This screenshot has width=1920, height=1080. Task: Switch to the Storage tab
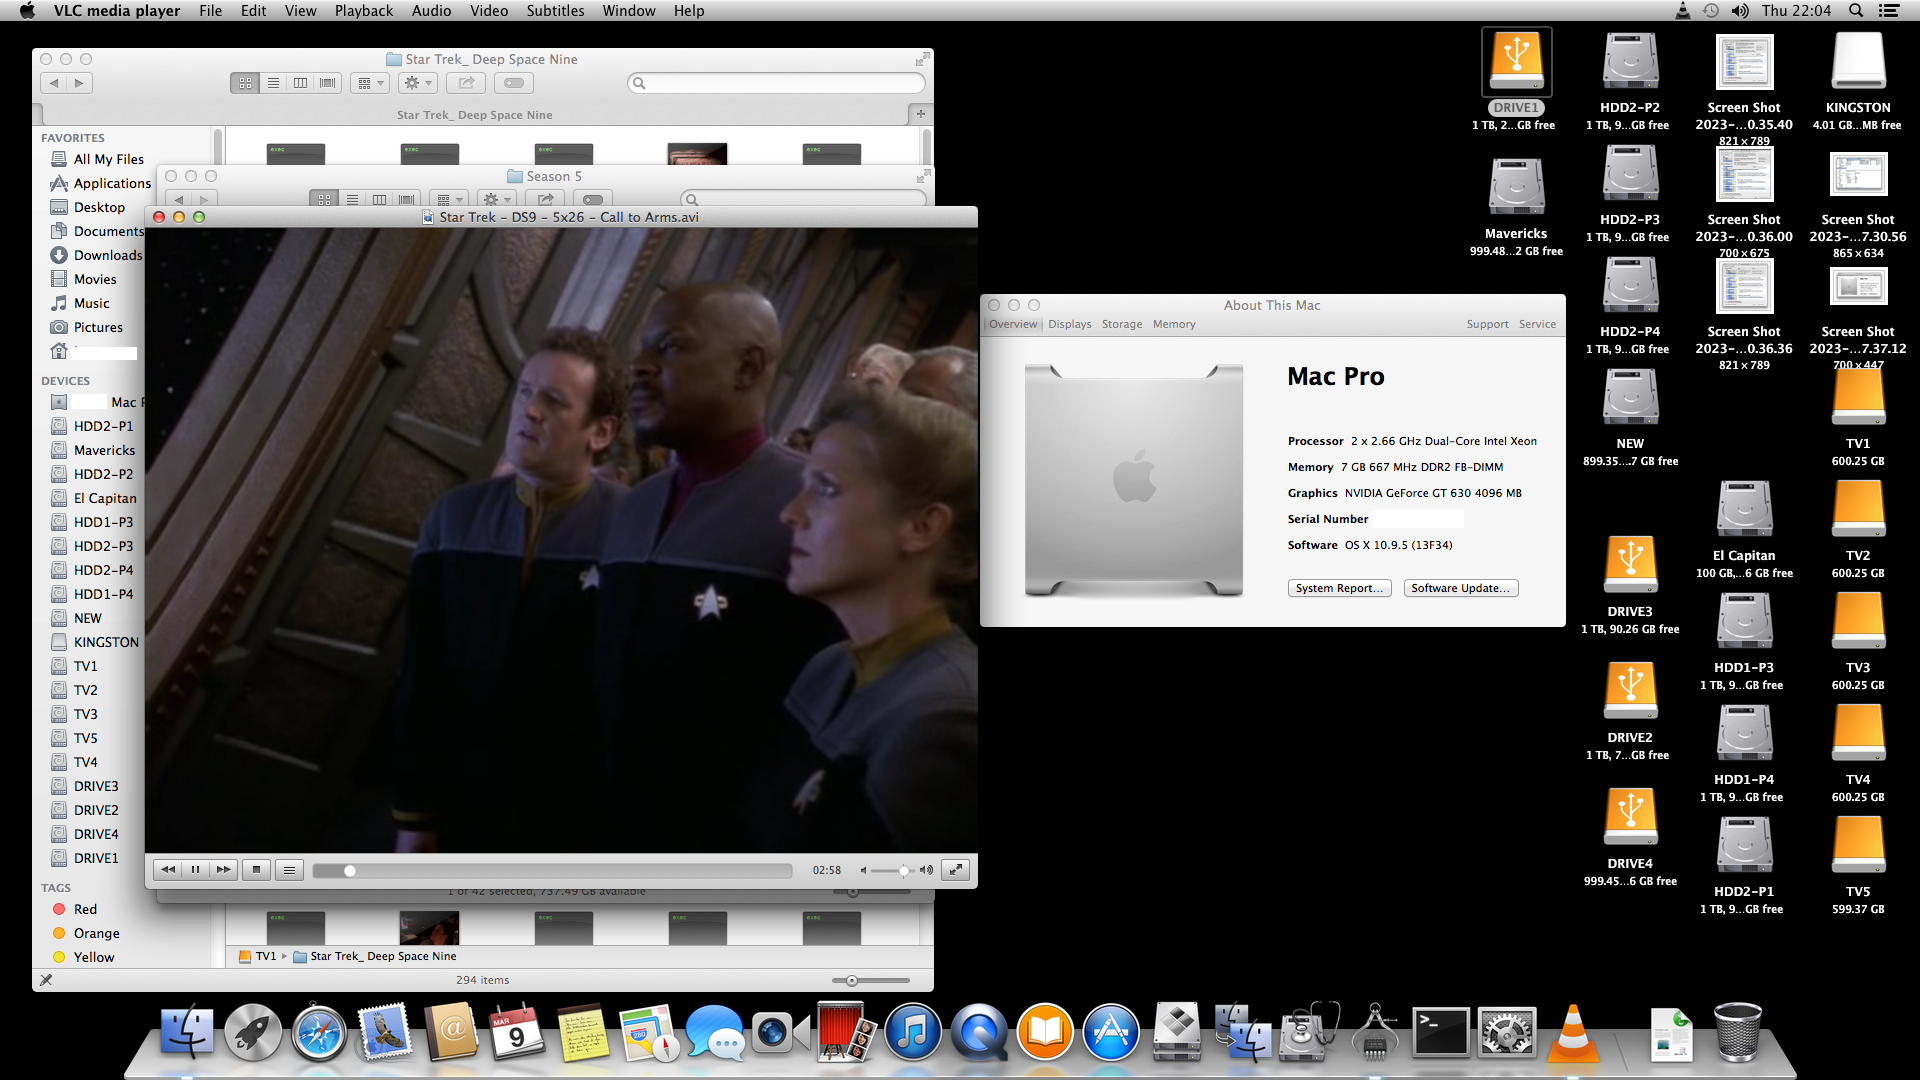(1121, 324)
